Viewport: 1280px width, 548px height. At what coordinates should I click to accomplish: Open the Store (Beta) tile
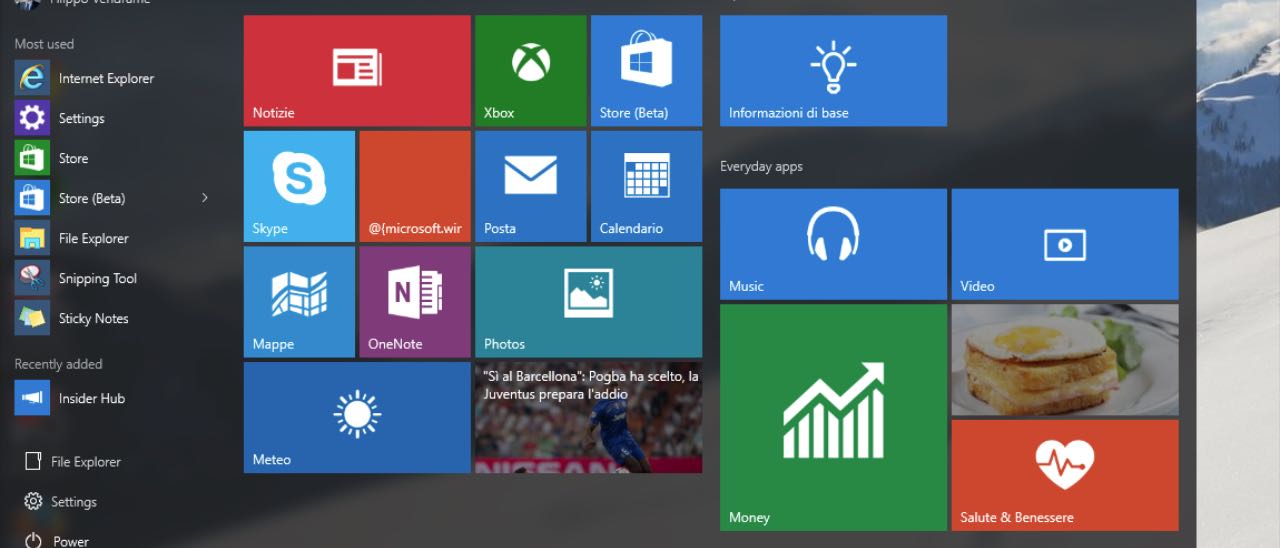coord(646,71)
